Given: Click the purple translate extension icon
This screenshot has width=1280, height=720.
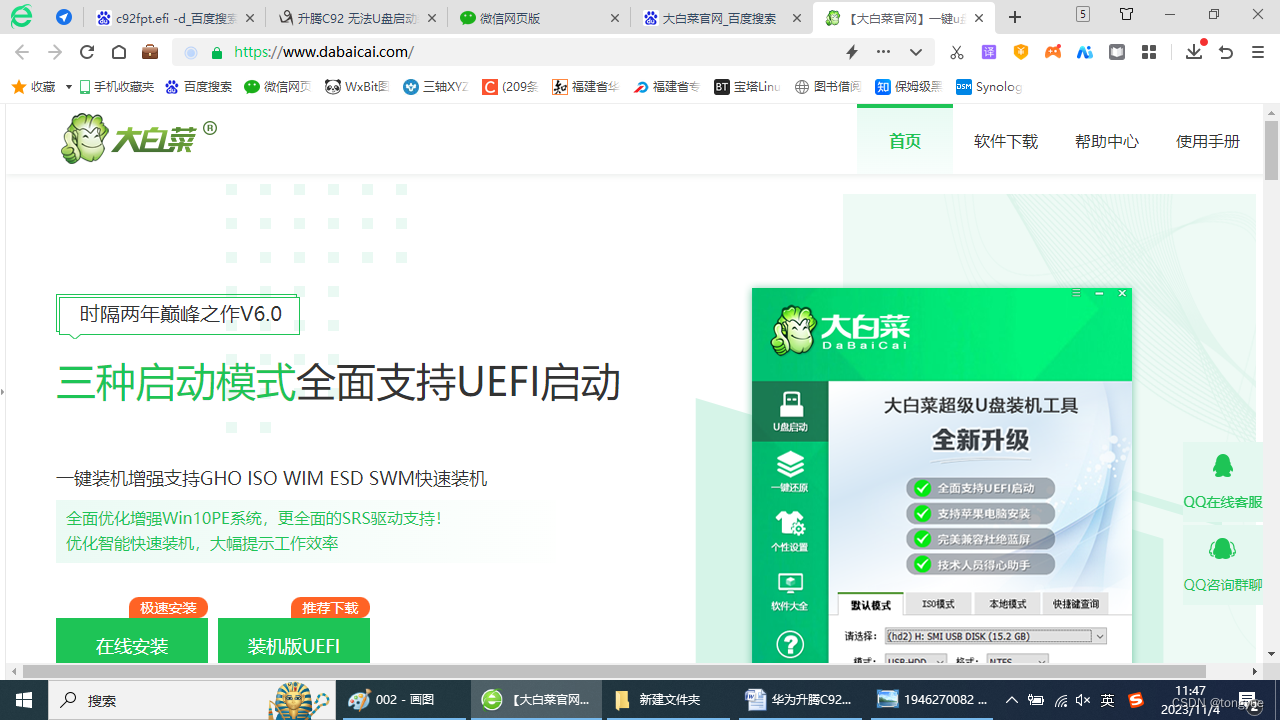Looking at the screenshot, I should [989, 52].
